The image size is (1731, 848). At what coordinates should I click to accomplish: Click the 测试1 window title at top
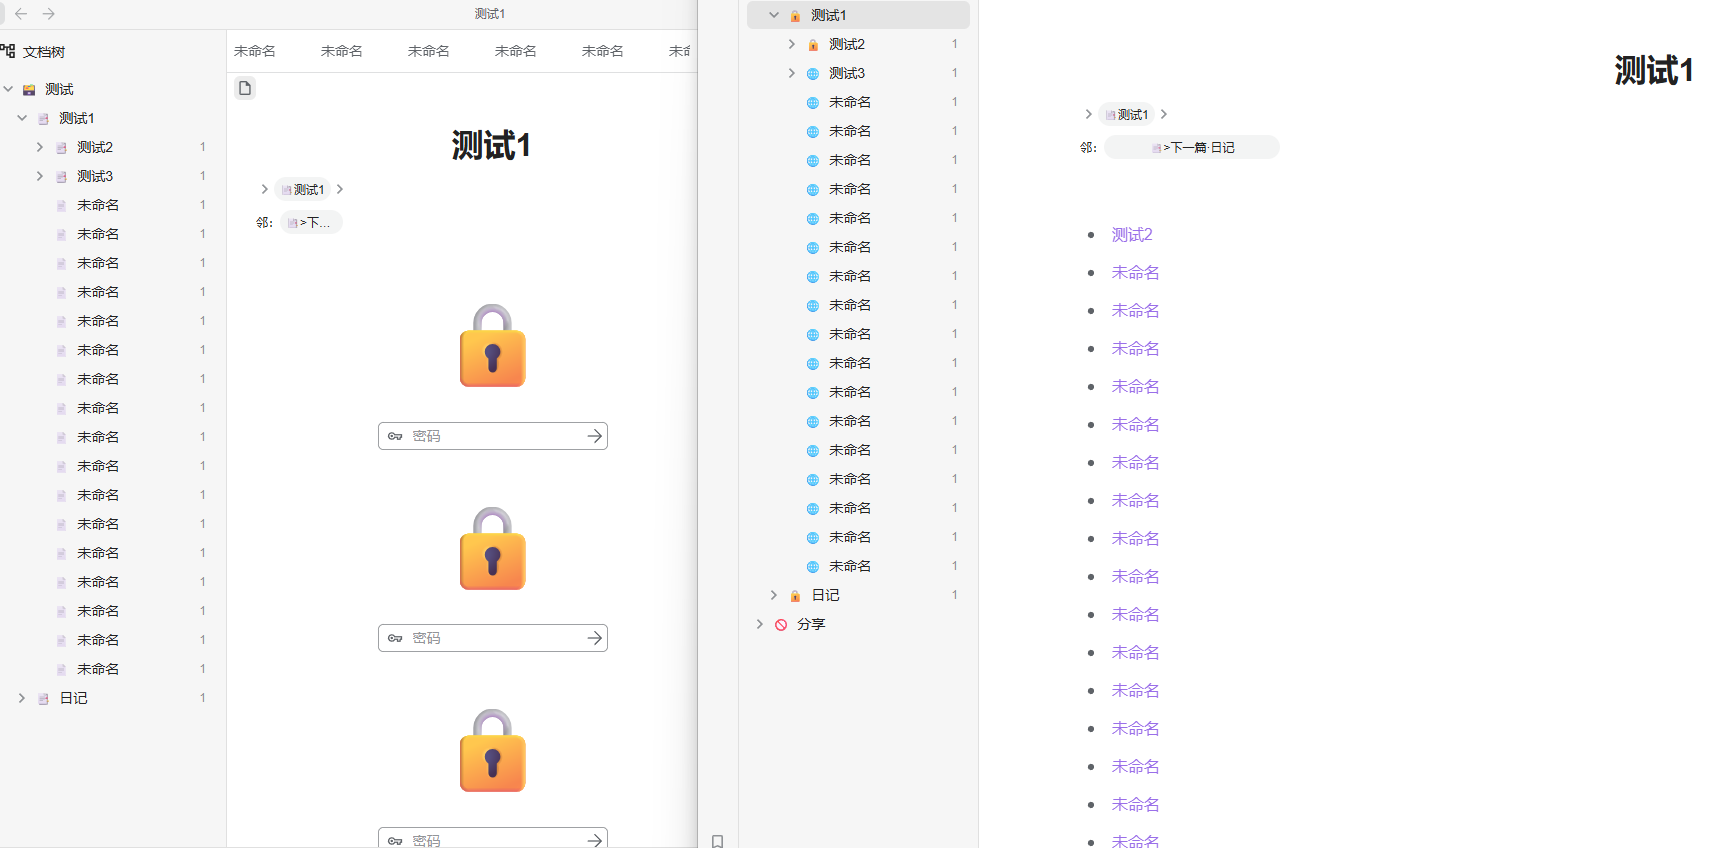click(x=490, y=14)
